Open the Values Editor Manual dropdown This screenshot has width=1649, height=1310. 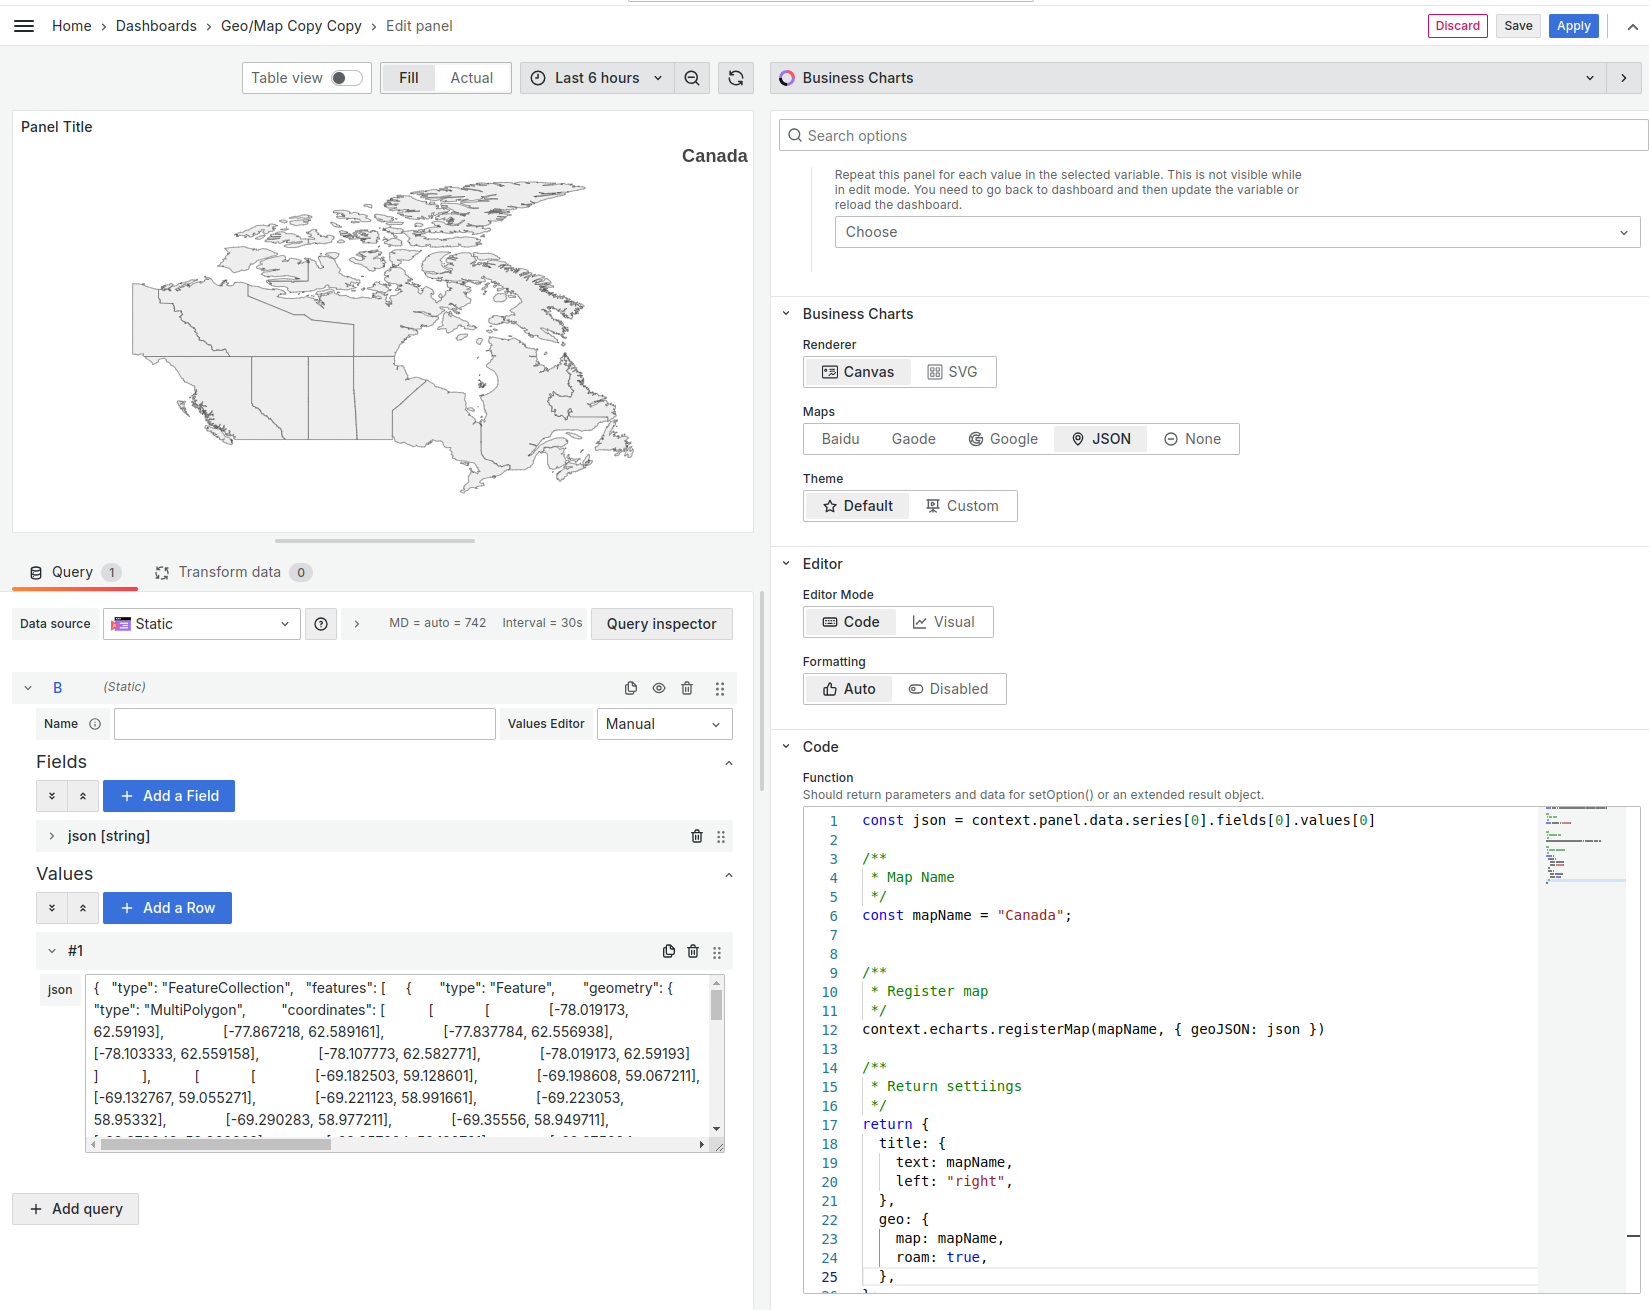click(x=663, y=723)
